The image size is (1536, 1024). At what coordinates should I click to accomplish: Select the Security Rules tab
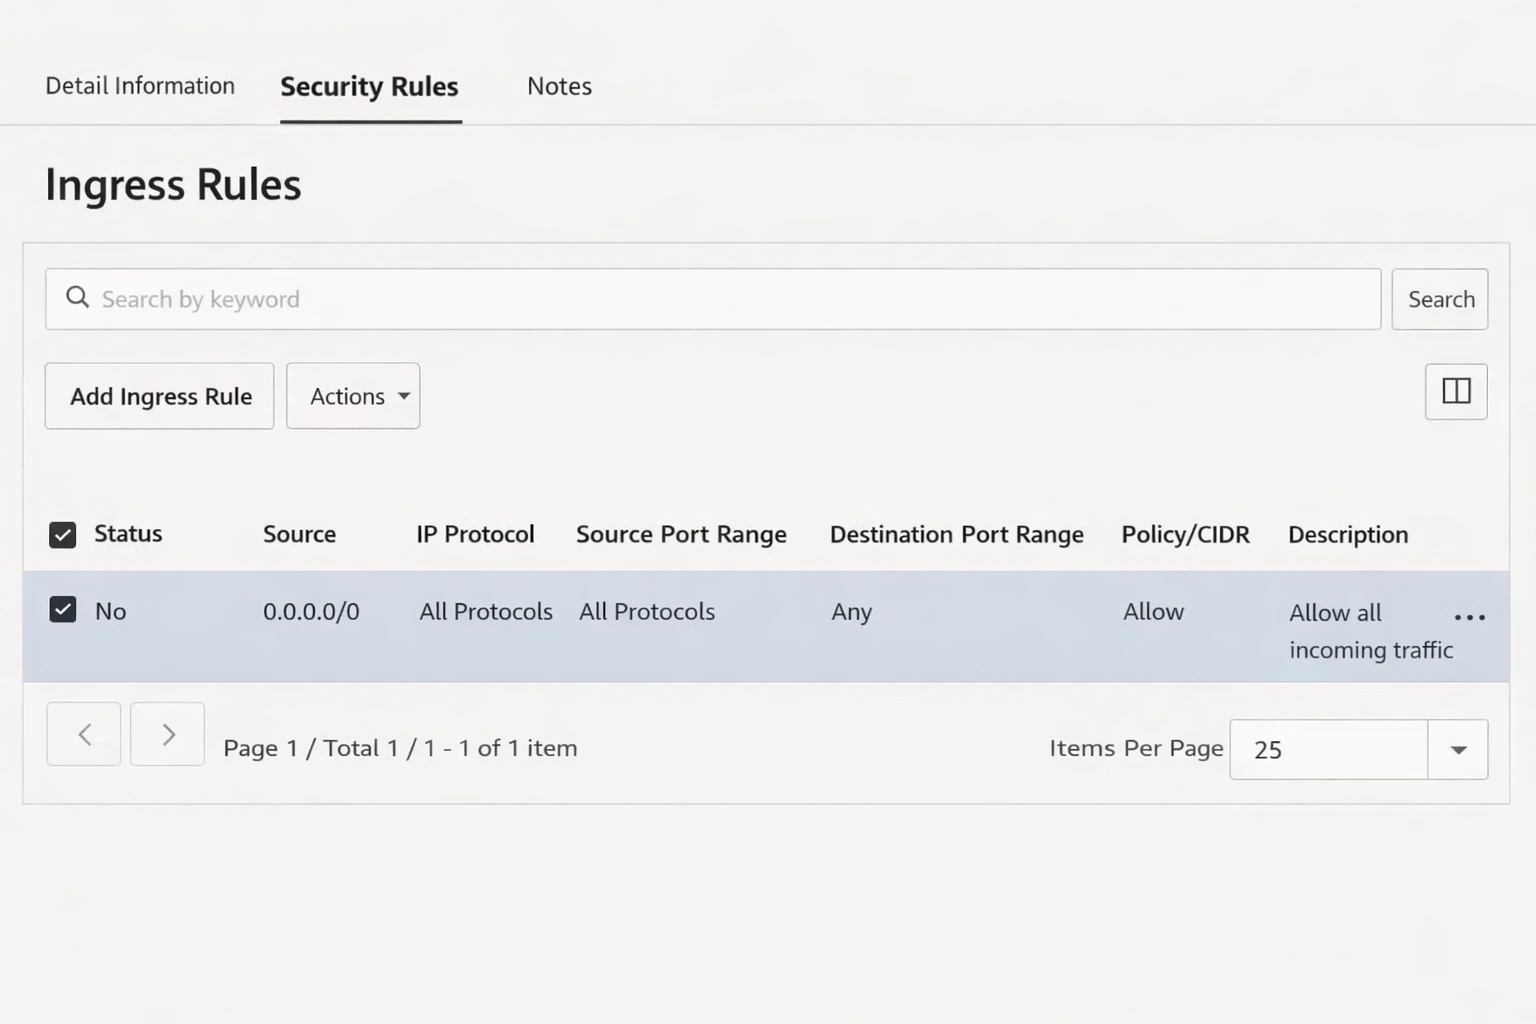[x=369, y=86]
